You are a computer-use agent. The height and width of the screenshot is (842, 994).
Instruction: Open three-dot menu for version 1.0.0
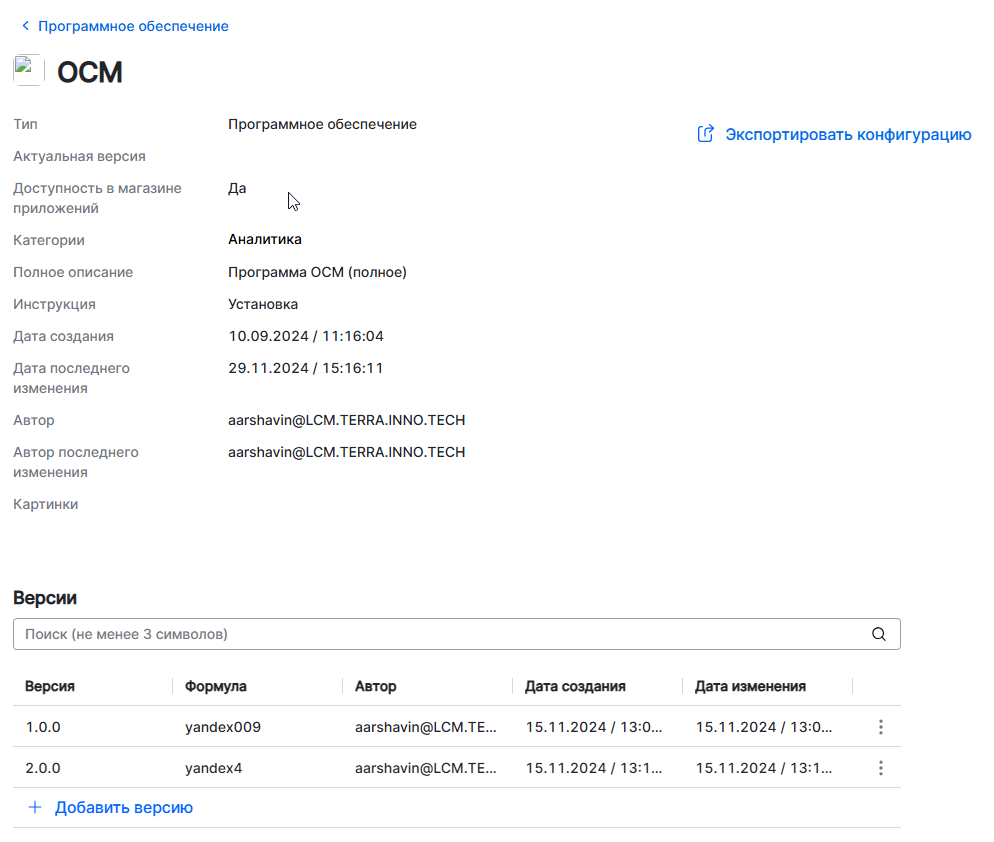(x=880, y=727)
